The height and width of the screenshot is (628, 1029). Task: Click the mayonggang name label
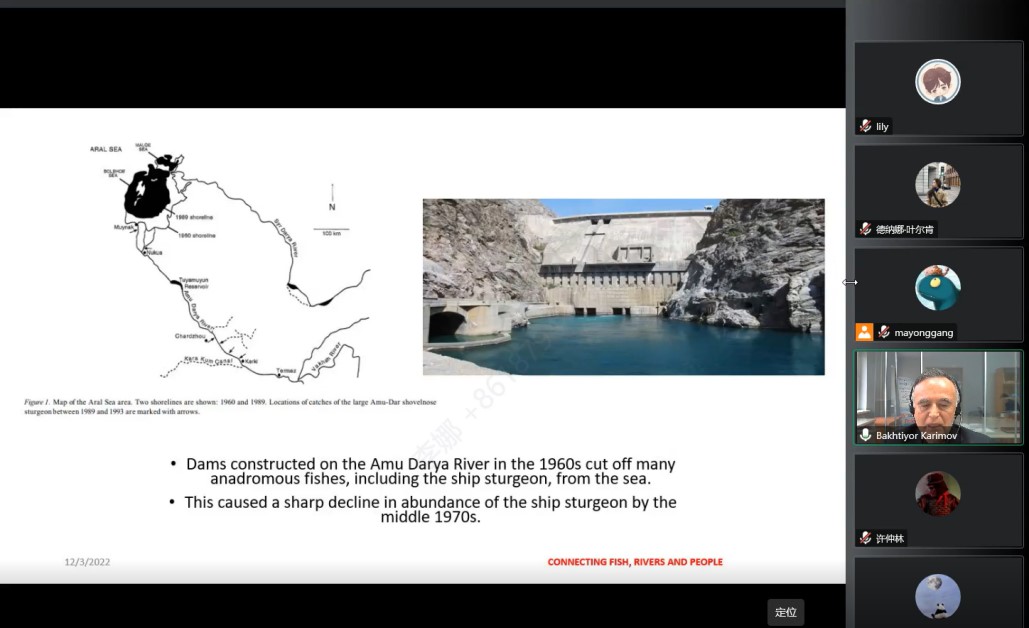(918, 333)
